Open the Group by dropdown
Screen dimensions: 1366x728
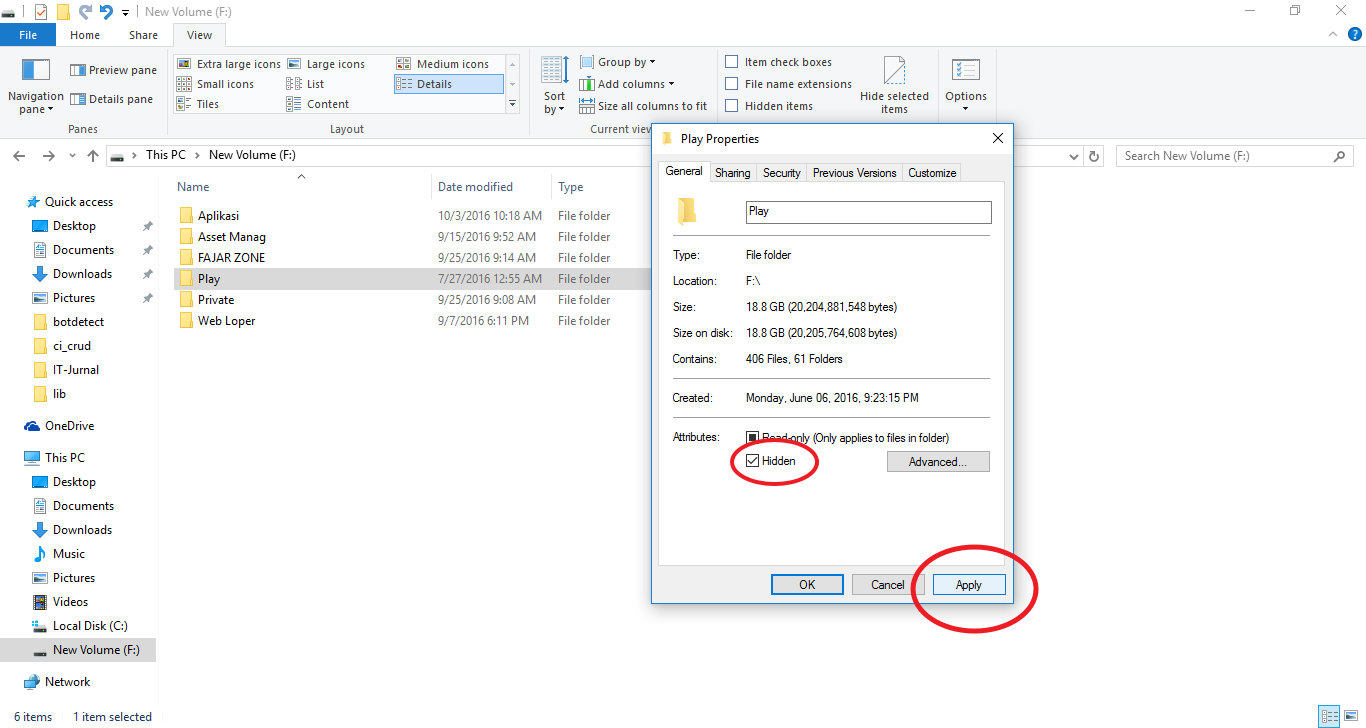click(618, 62)
